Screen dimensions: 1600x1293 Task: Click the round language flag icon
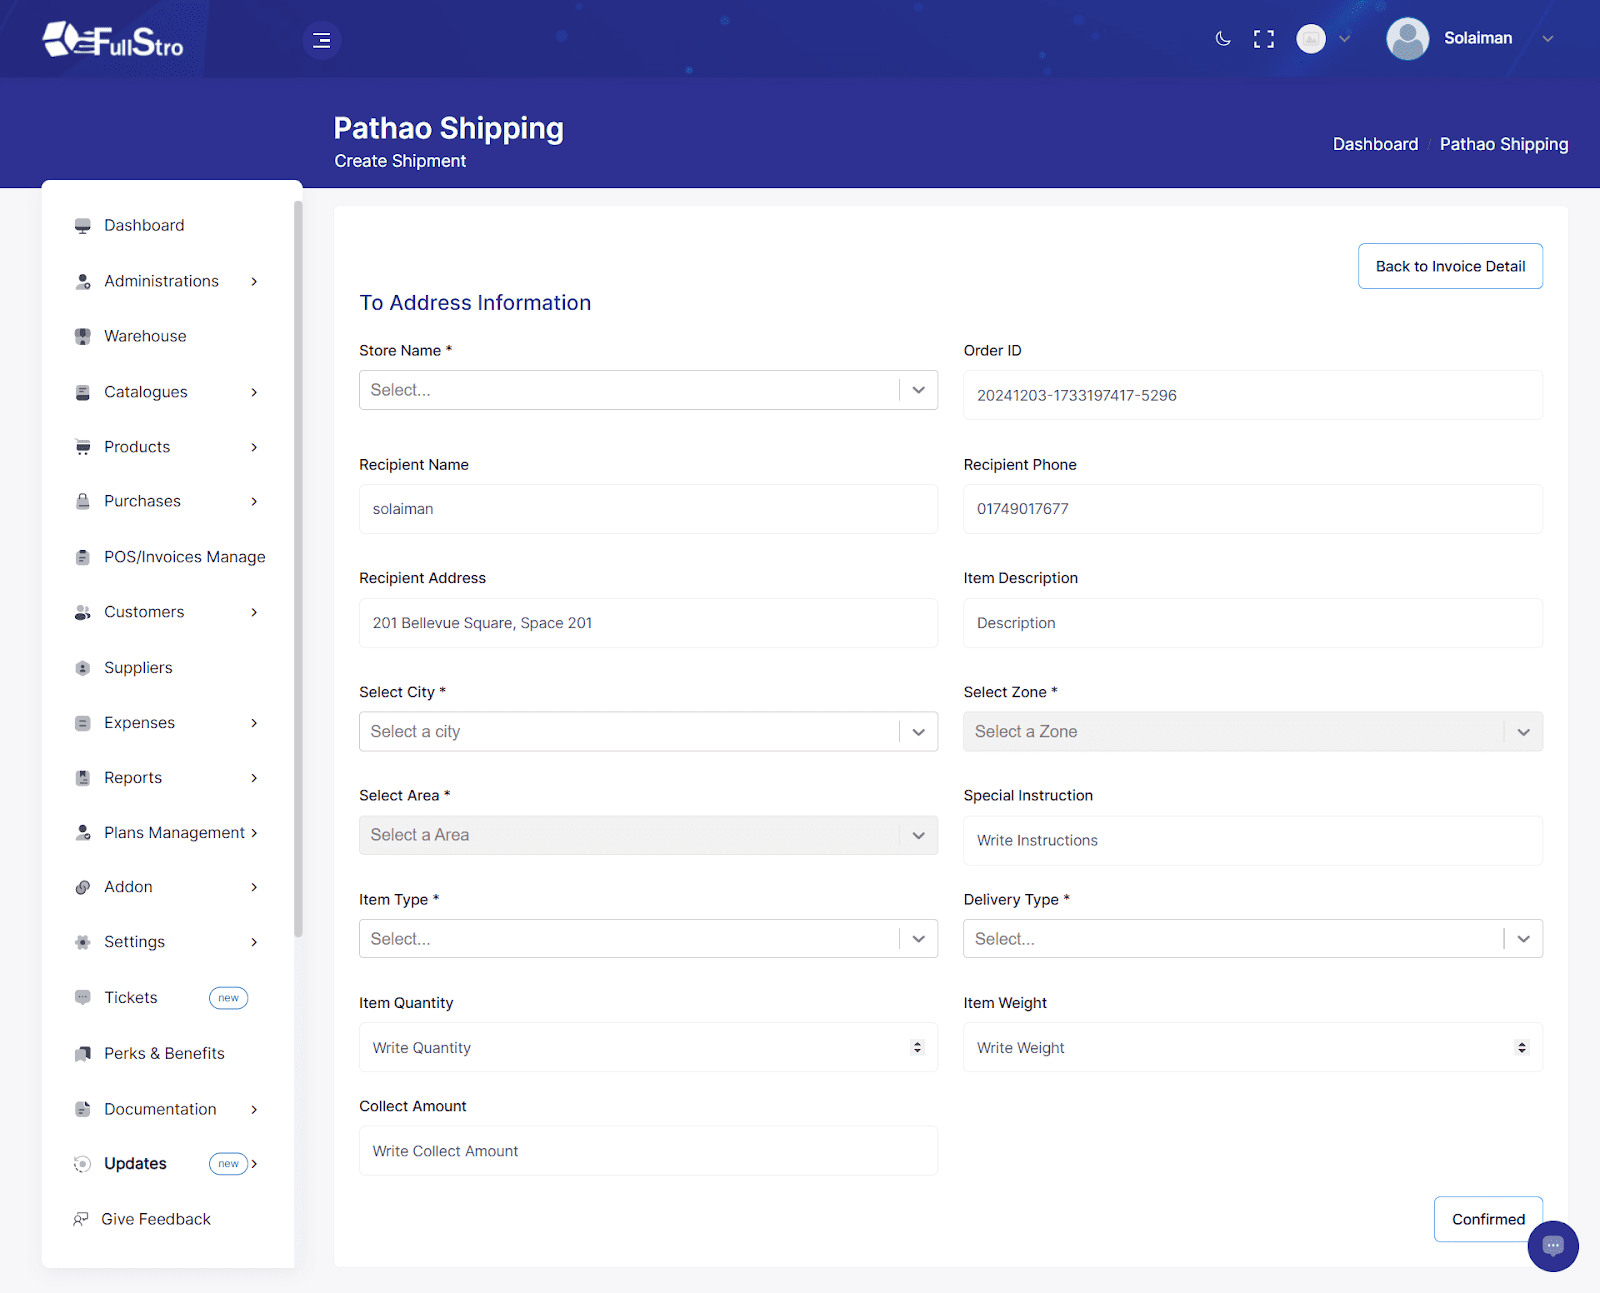click(1311, 39)
